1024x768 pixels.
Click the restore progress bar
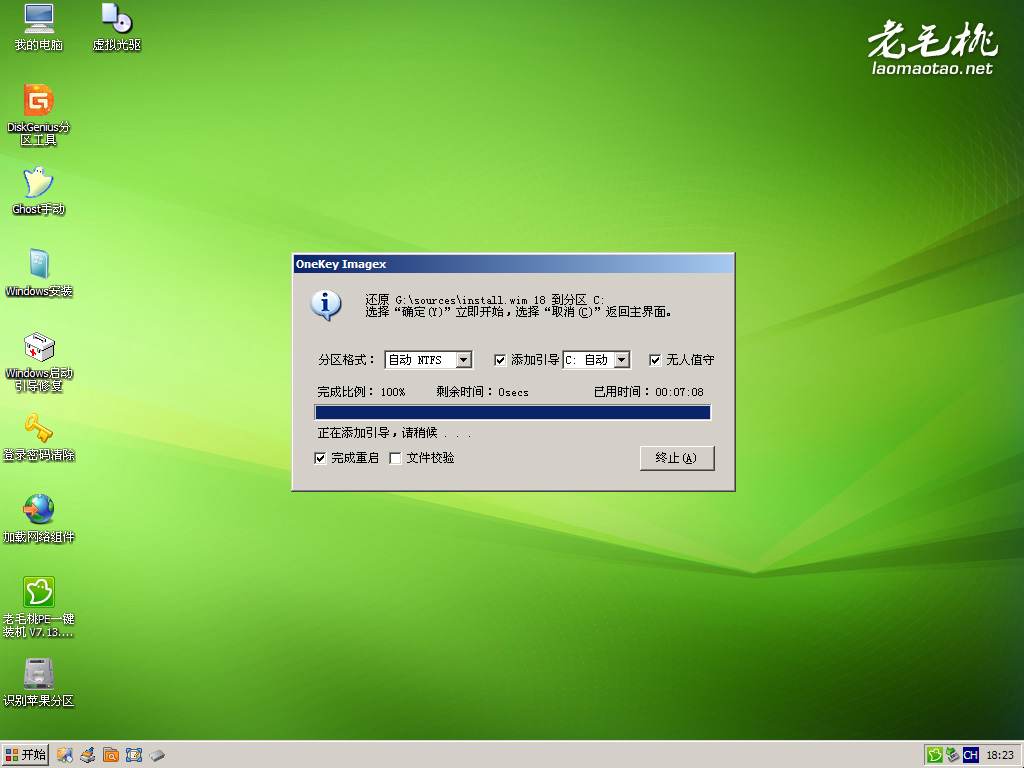click(x=513, y=412)
